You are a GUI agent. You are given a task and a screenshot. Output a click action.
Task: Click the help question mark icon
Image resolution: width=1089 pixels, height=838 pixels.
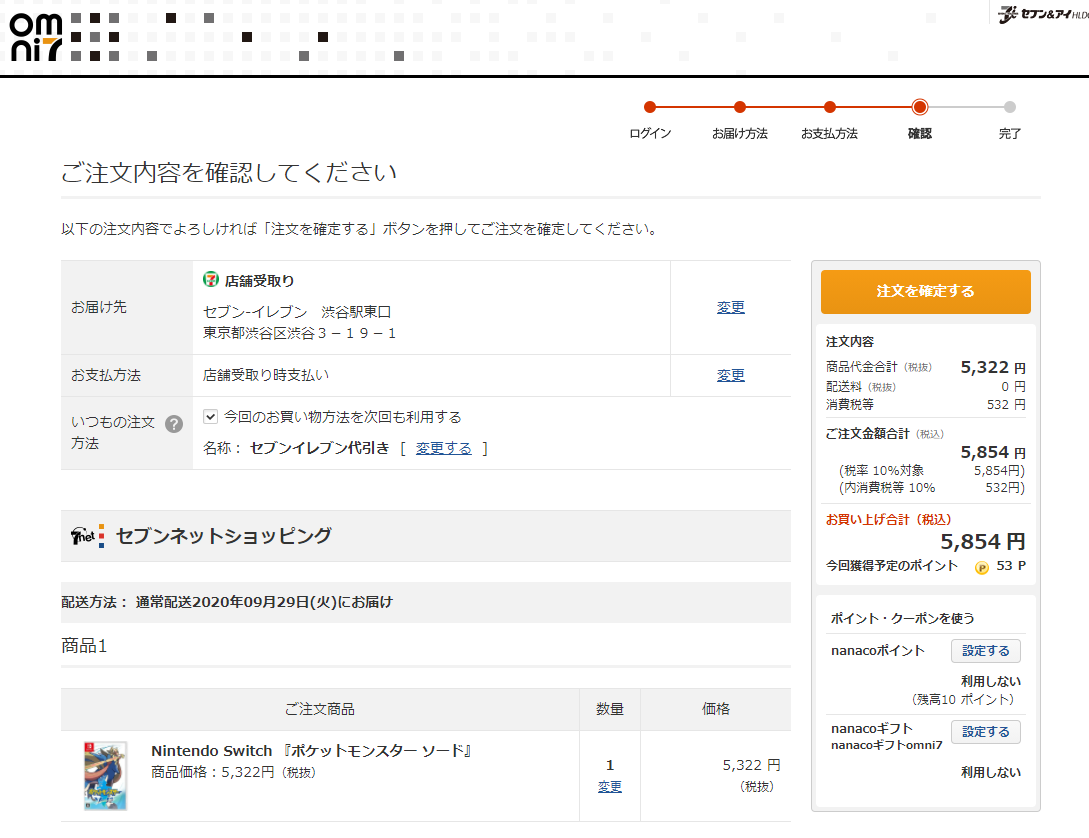pyautogui.click(x=174, y=424)
